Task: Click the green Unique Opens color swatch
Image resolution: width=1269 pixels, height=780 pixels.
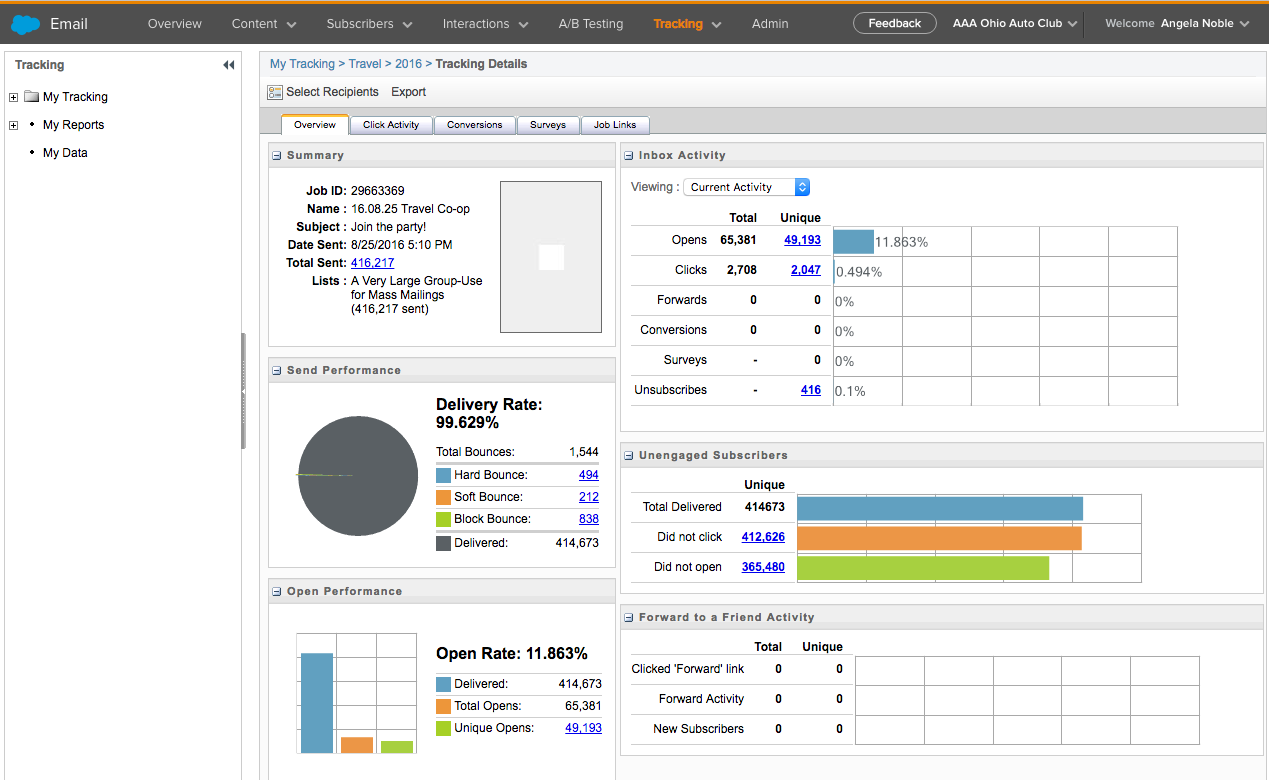Action: pyautogui.click(x=443, y=728)
